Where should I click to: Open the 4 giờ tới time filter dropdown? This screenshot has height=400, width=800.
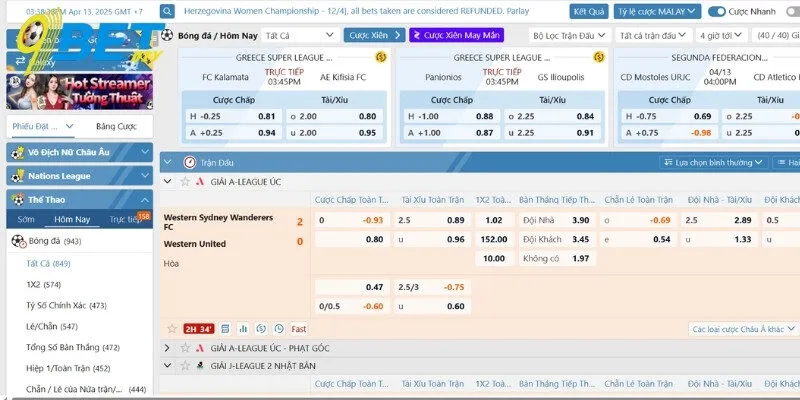721,35
